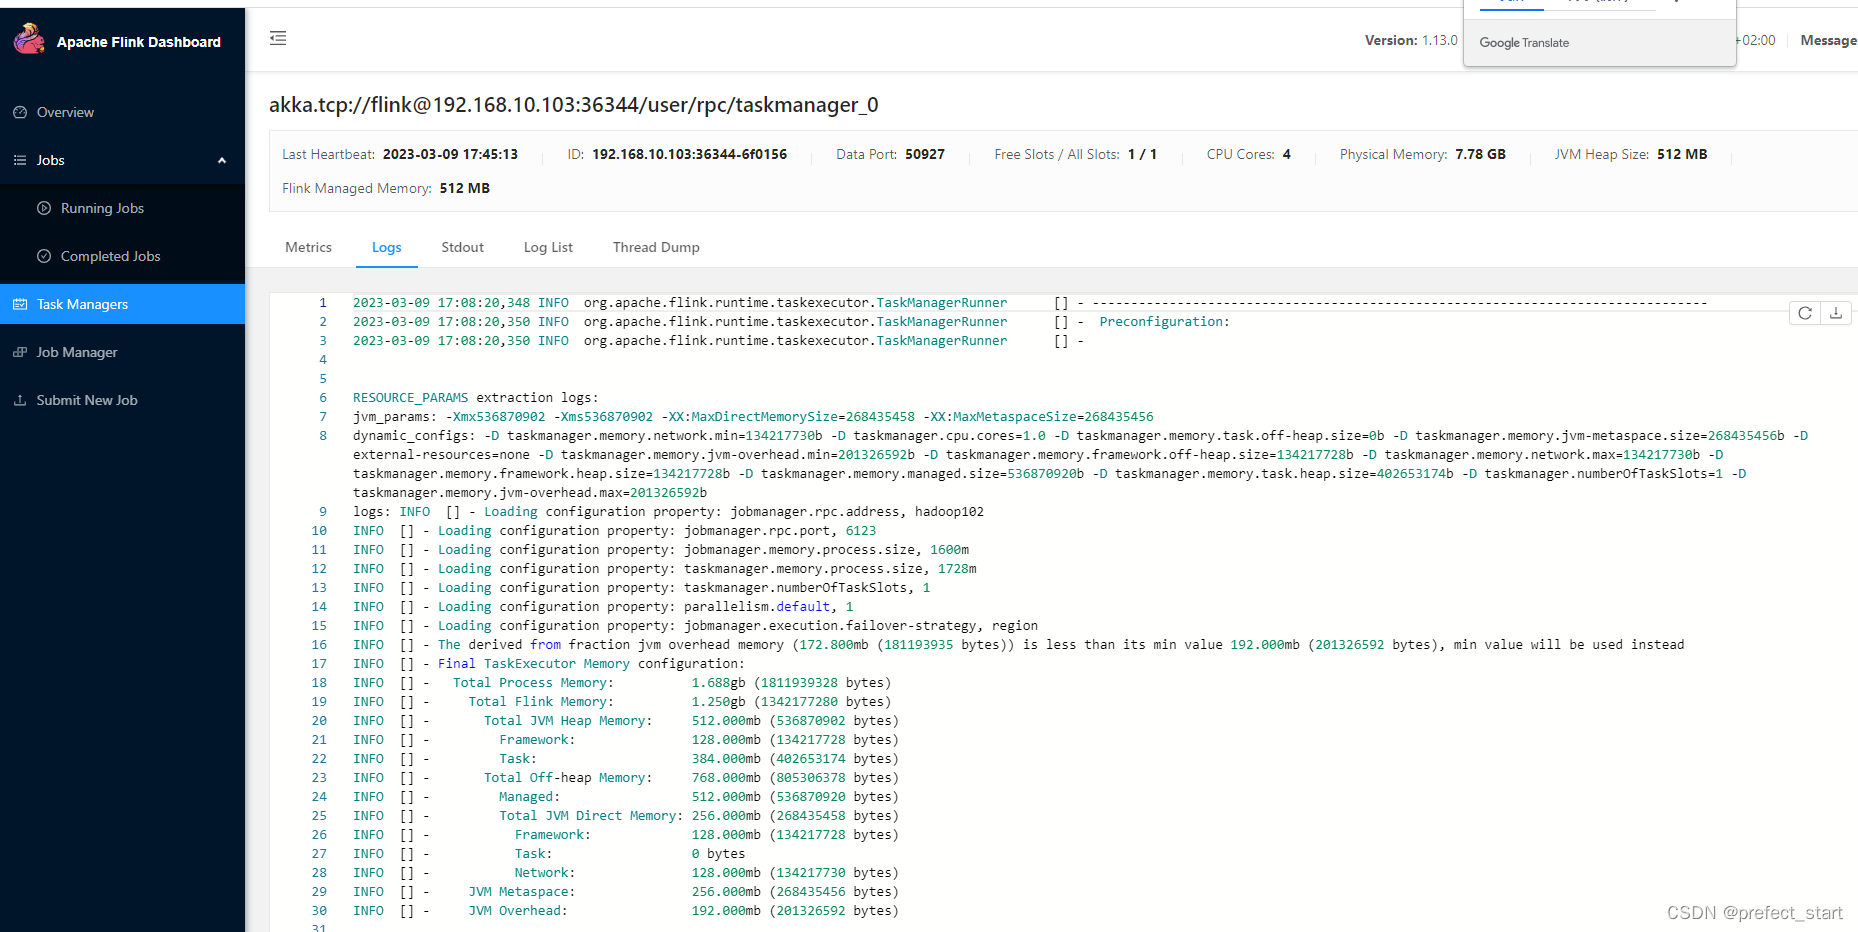Click the taskmanager_0 akka address heading
The height and width of the screenshot is (932, 1858).
(574, 105)
